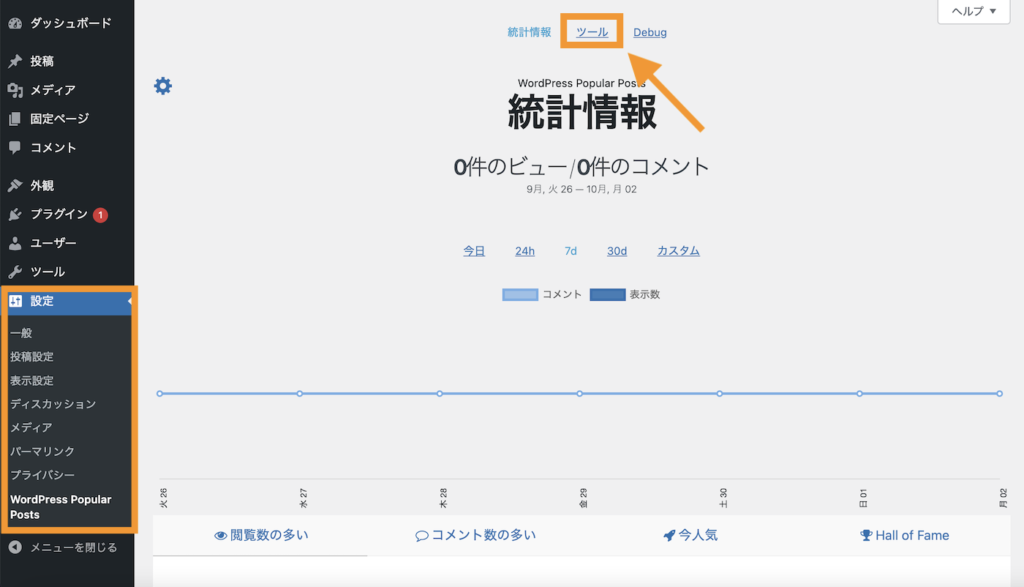Click the プラグイン plug icon

tap(16, 213)
